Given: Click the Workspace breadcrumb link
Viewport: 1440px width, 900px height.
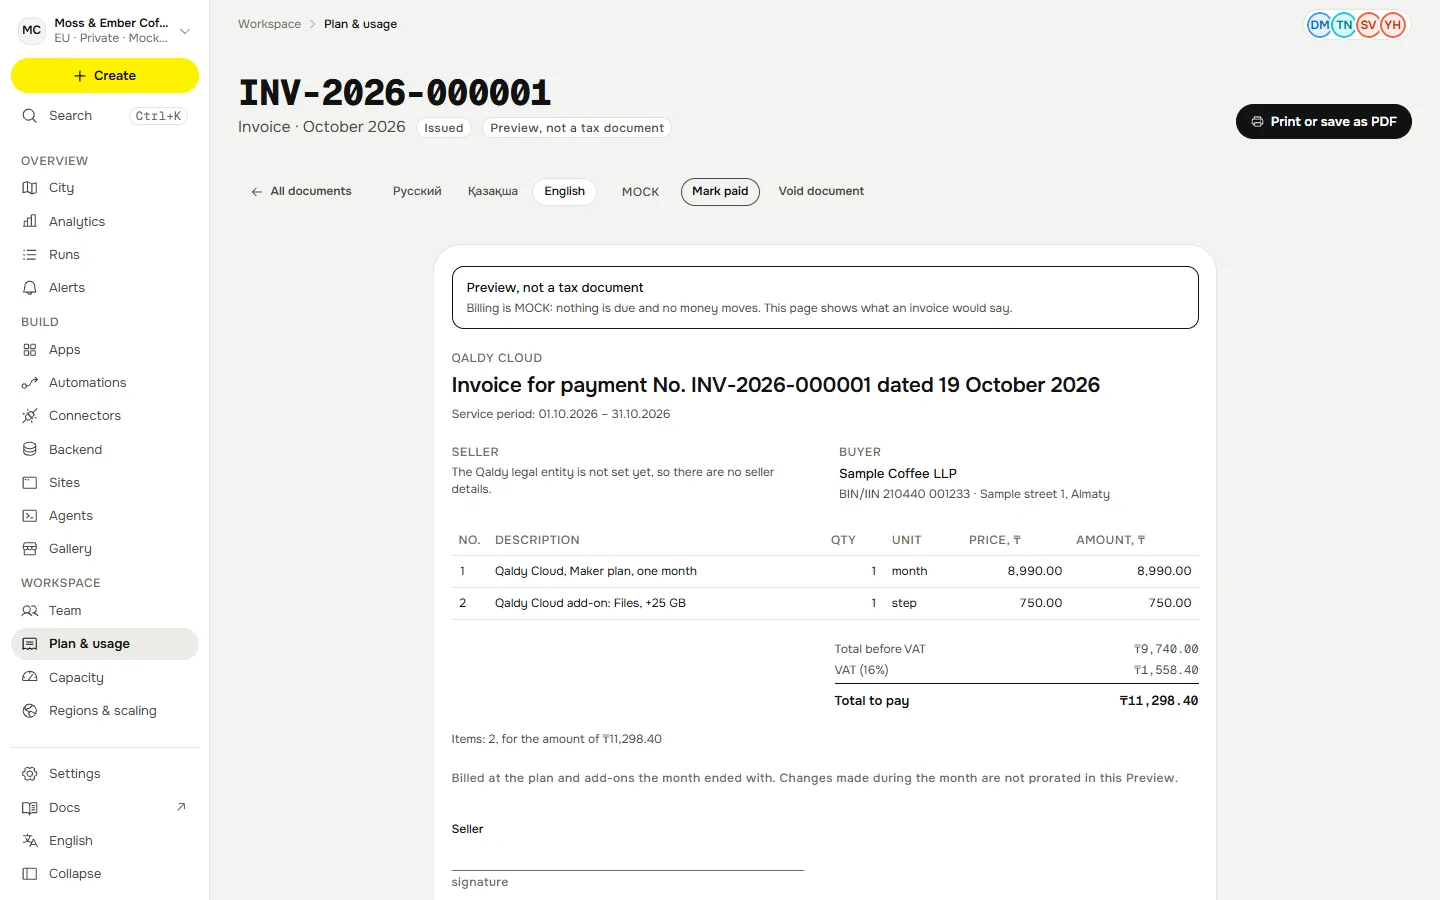Looking at the screenshot, I should [x=269, y=24].
